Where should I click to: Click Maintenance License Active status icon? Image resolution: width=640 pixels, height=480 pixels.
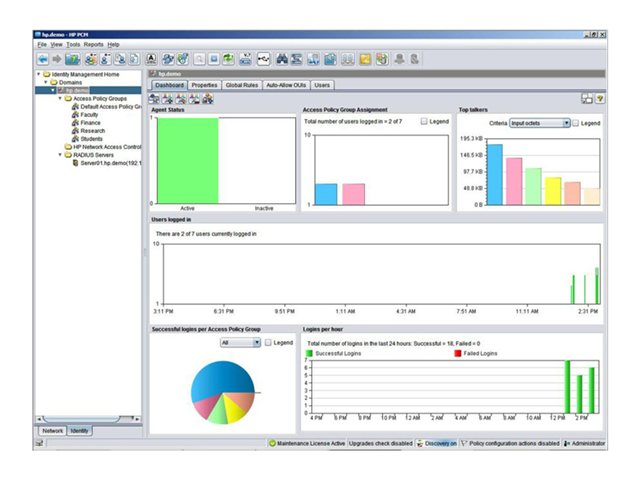point(272,443)
